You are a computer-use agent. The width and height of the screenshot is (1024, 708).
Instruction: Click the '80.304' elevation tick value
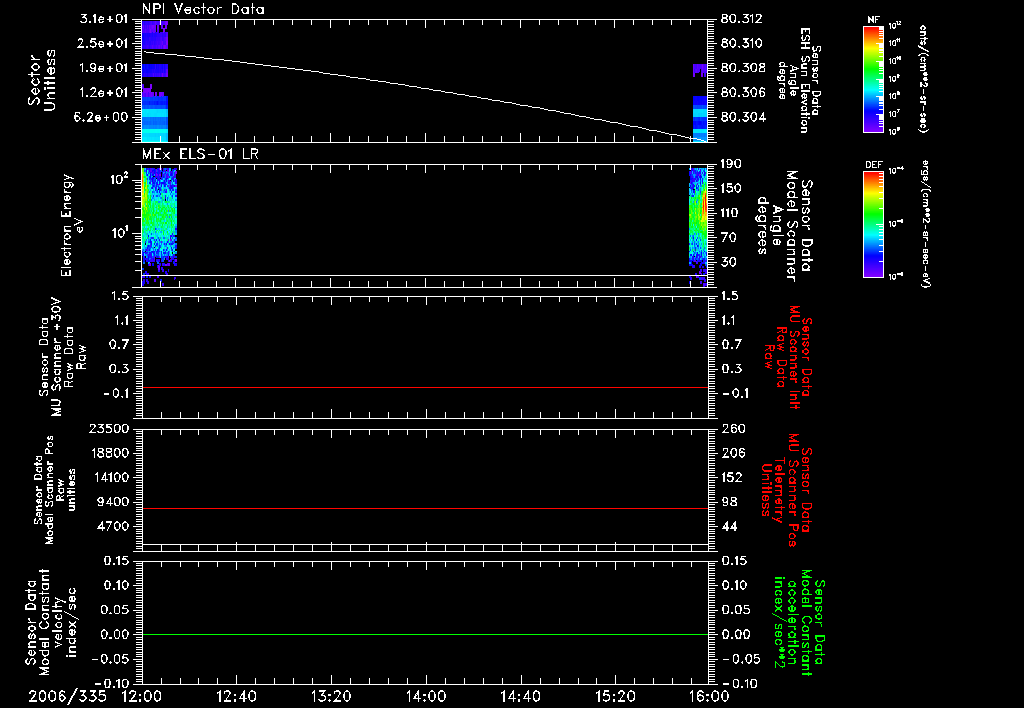tap(741, 118)
